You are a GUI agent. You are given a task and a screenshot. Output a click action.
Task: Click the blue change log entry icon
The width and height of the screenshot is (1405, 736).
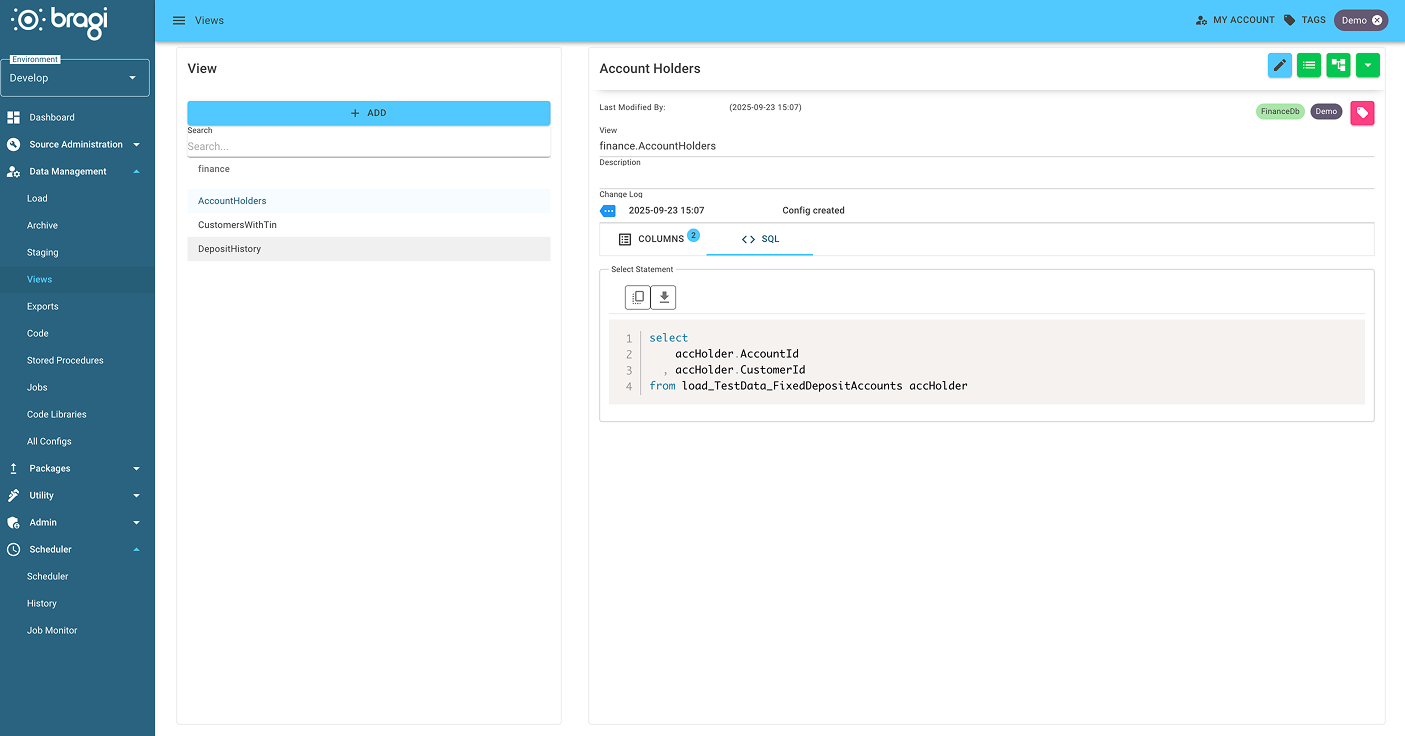click(x=608, y=211)
